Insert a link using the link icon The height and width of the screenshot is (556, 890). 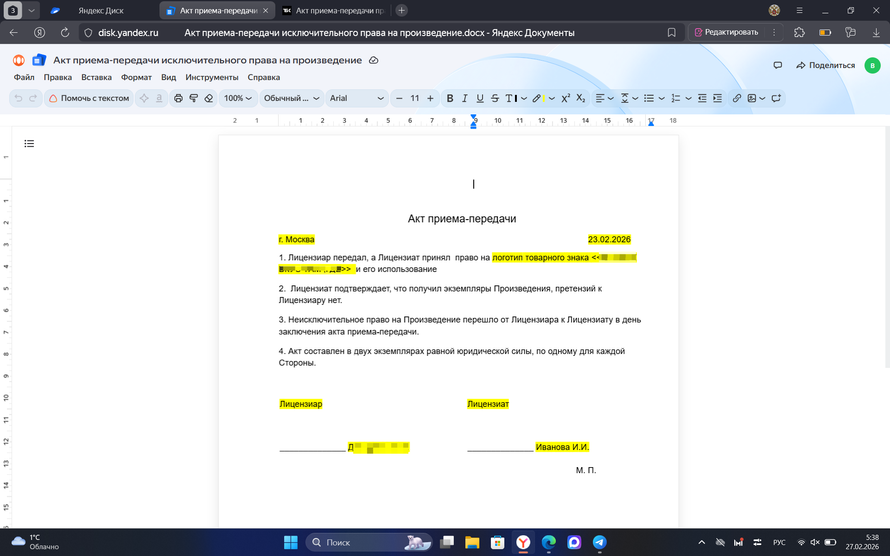737,98
